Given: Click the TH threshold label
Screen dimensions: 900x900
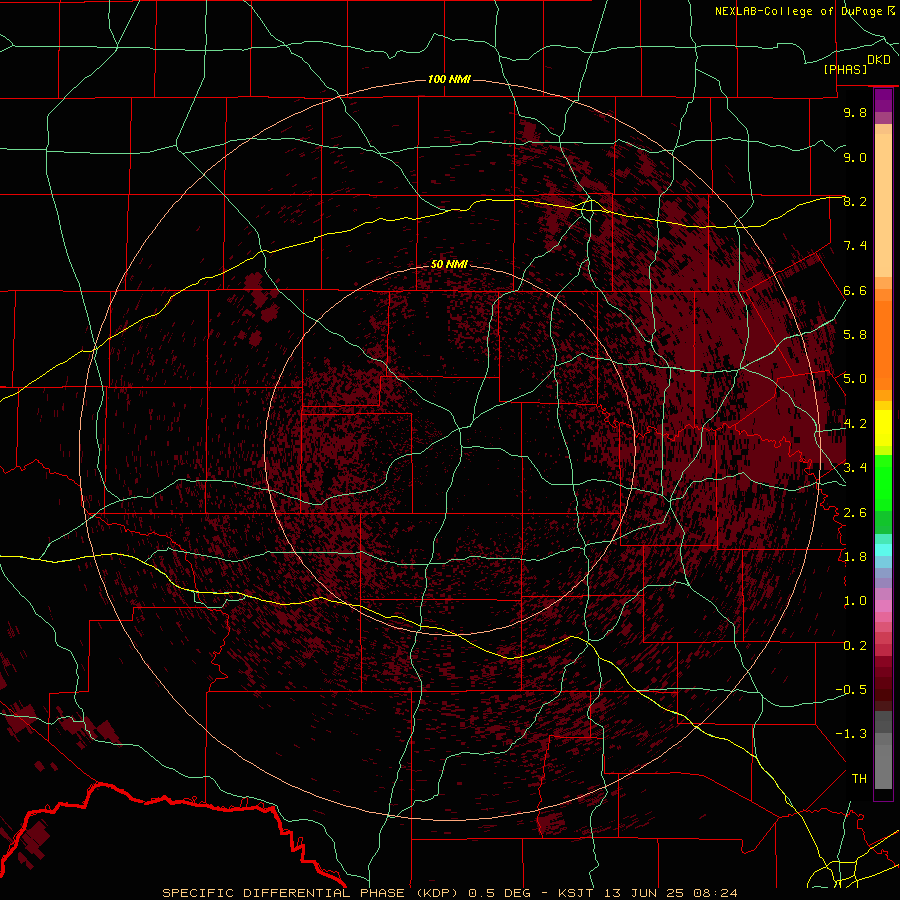Looking at the screenshot, I should [859, 779].
